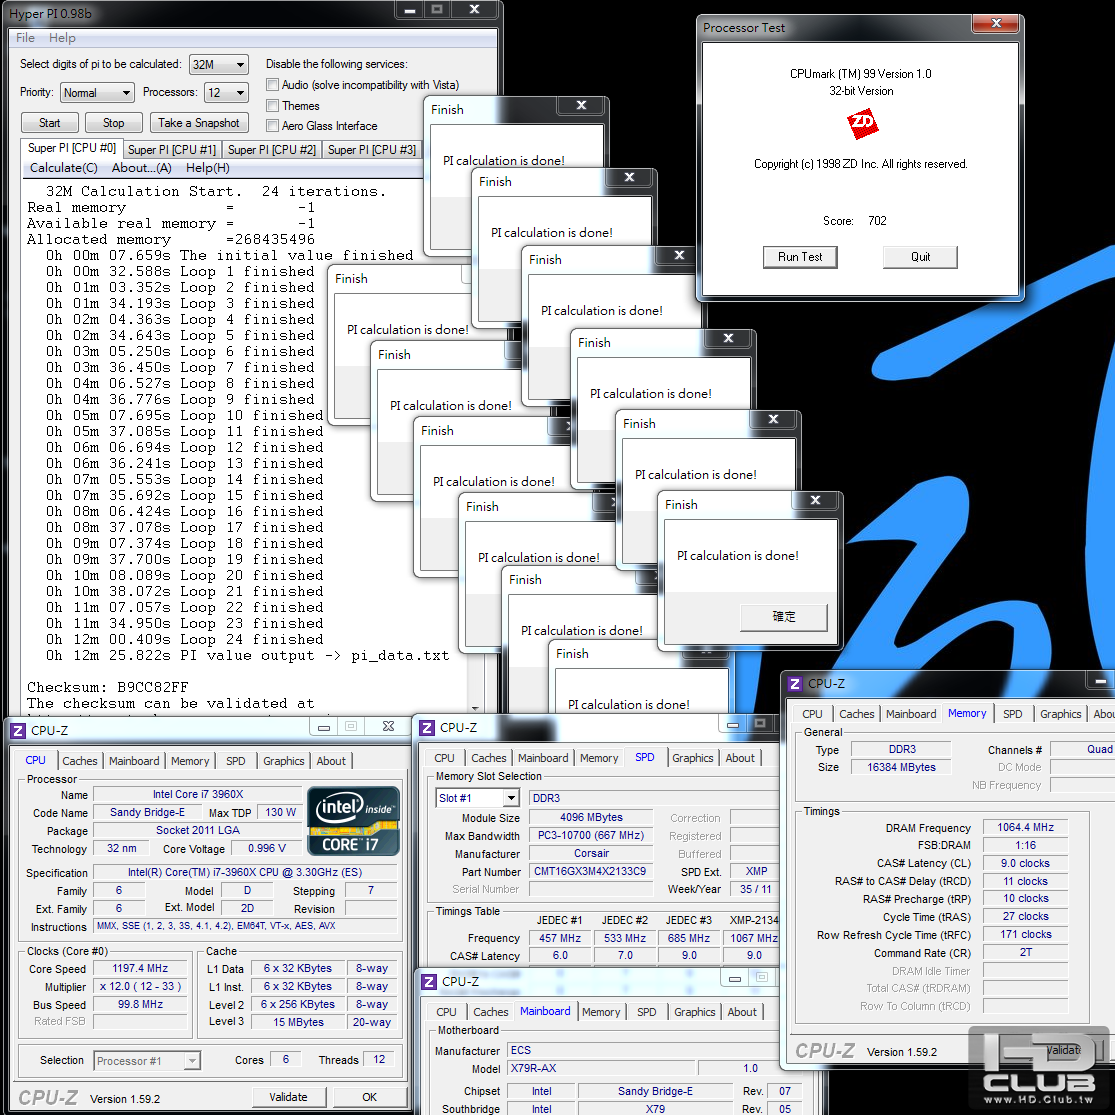Select Caches tab in CPU-Z Mainboard window
Screen dimensions: 1115x1115
[x=491, y=1012]
